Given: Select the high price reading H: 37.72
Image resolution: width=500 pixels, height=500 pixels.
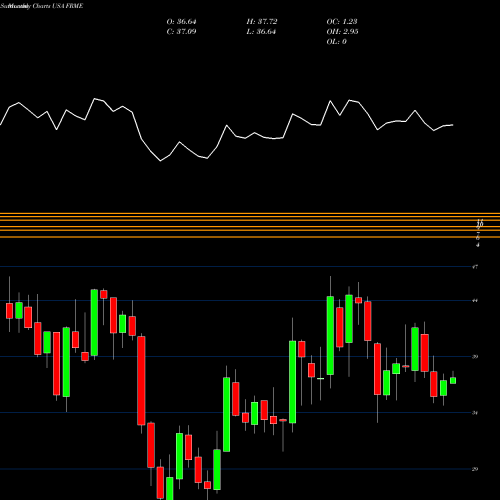Looking at the screenshot, I should click(x=262, y=22).
